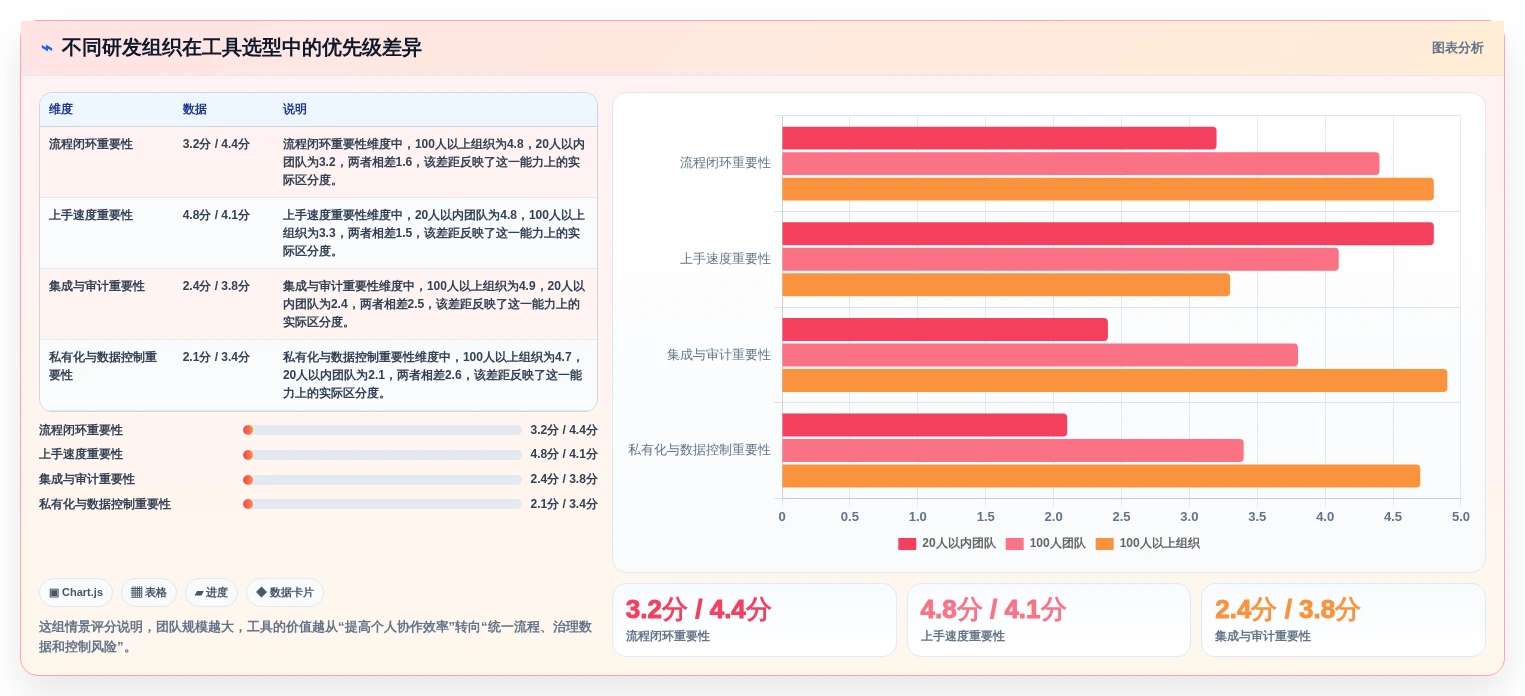Click the chart axis label 上手速度重要性
The width and height of the screenshot is (1525, 696).
725,259
